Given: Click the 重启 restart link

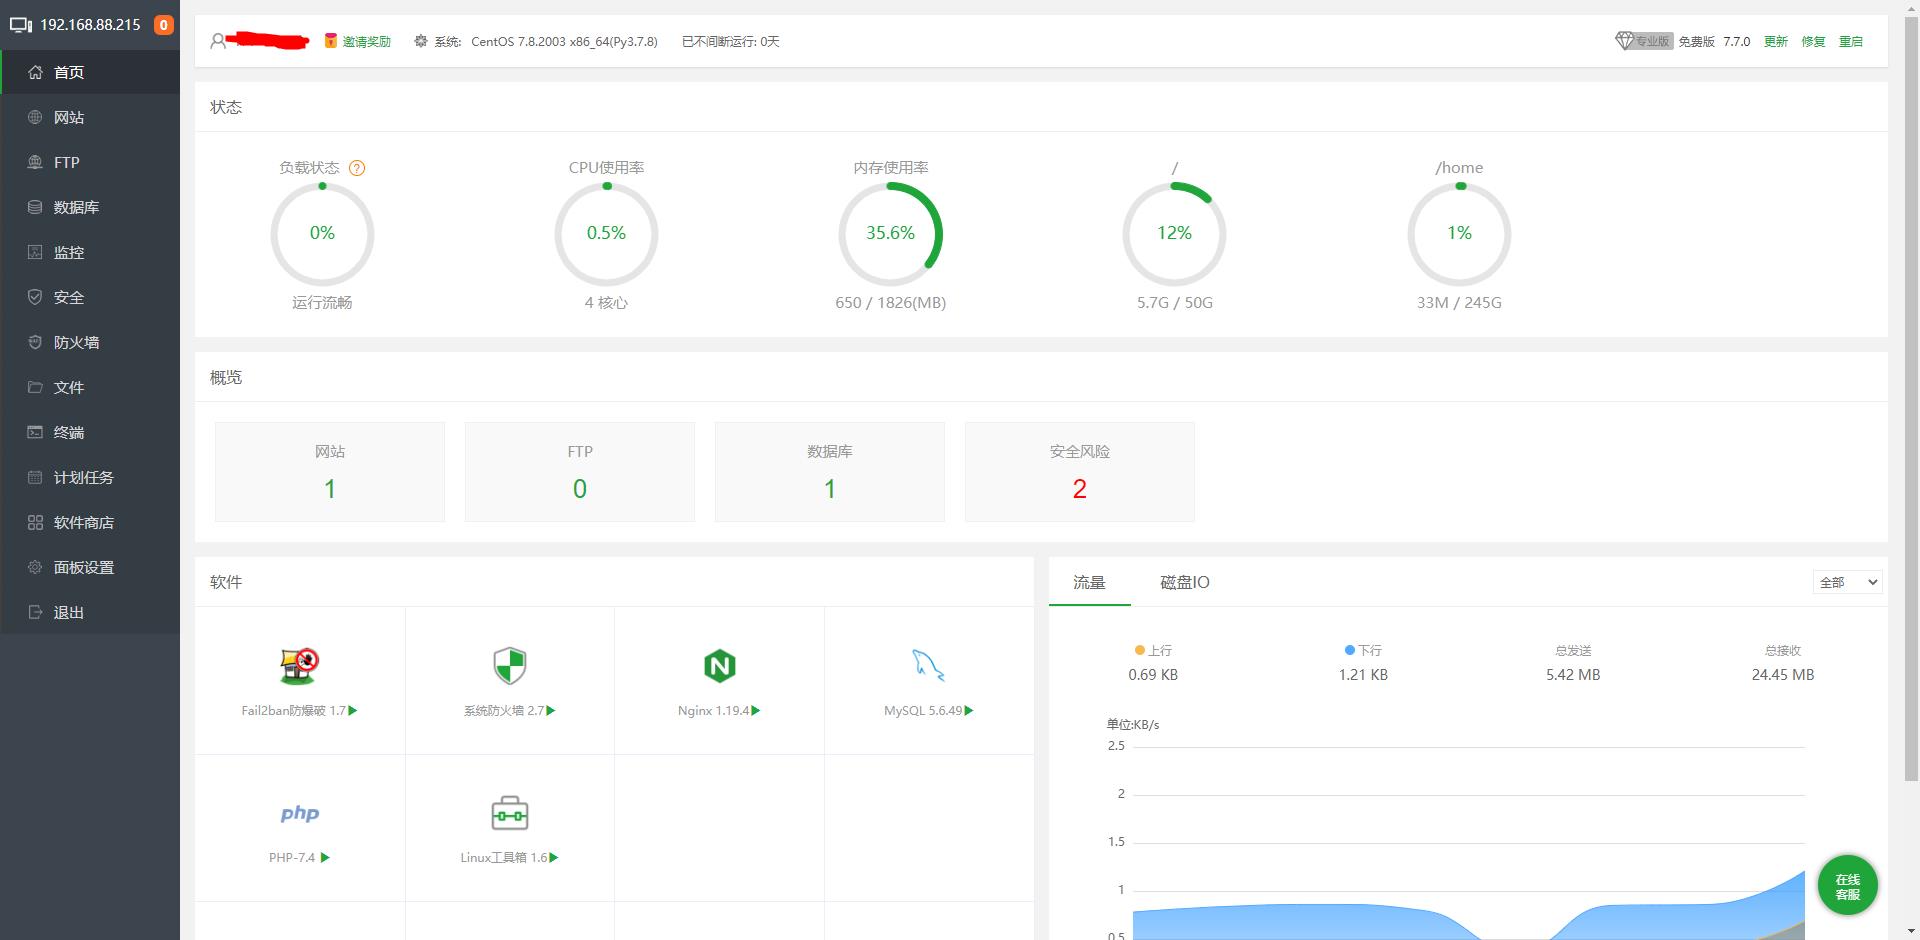Looking at the screenshot, I should pyautogui.click(x=1851, y=42).
